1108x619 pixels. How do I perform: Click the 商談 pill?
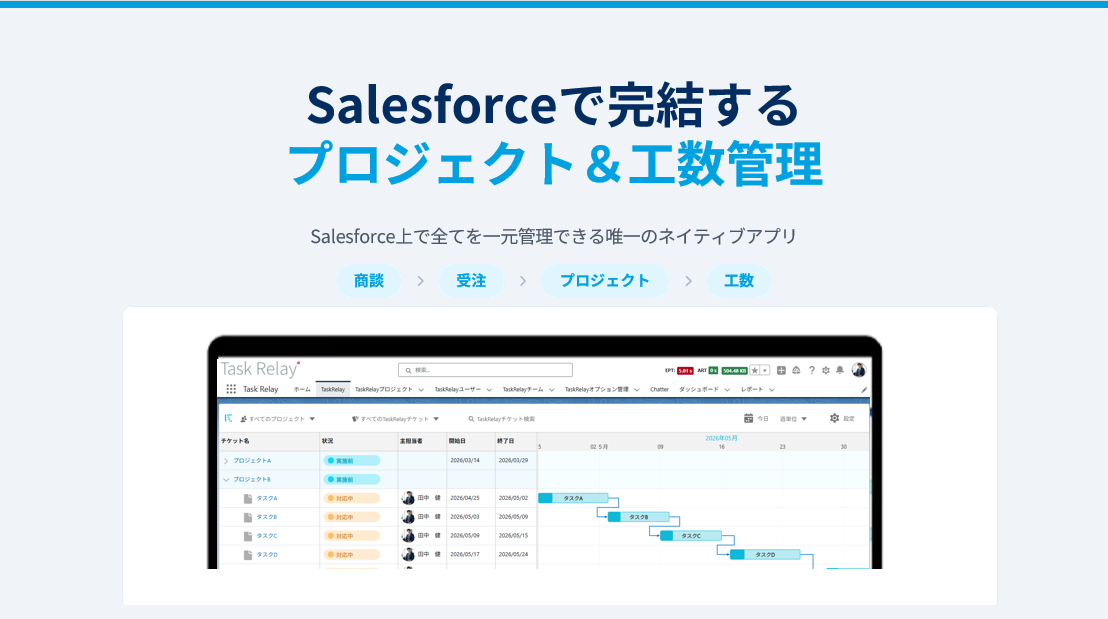[369, 281]
